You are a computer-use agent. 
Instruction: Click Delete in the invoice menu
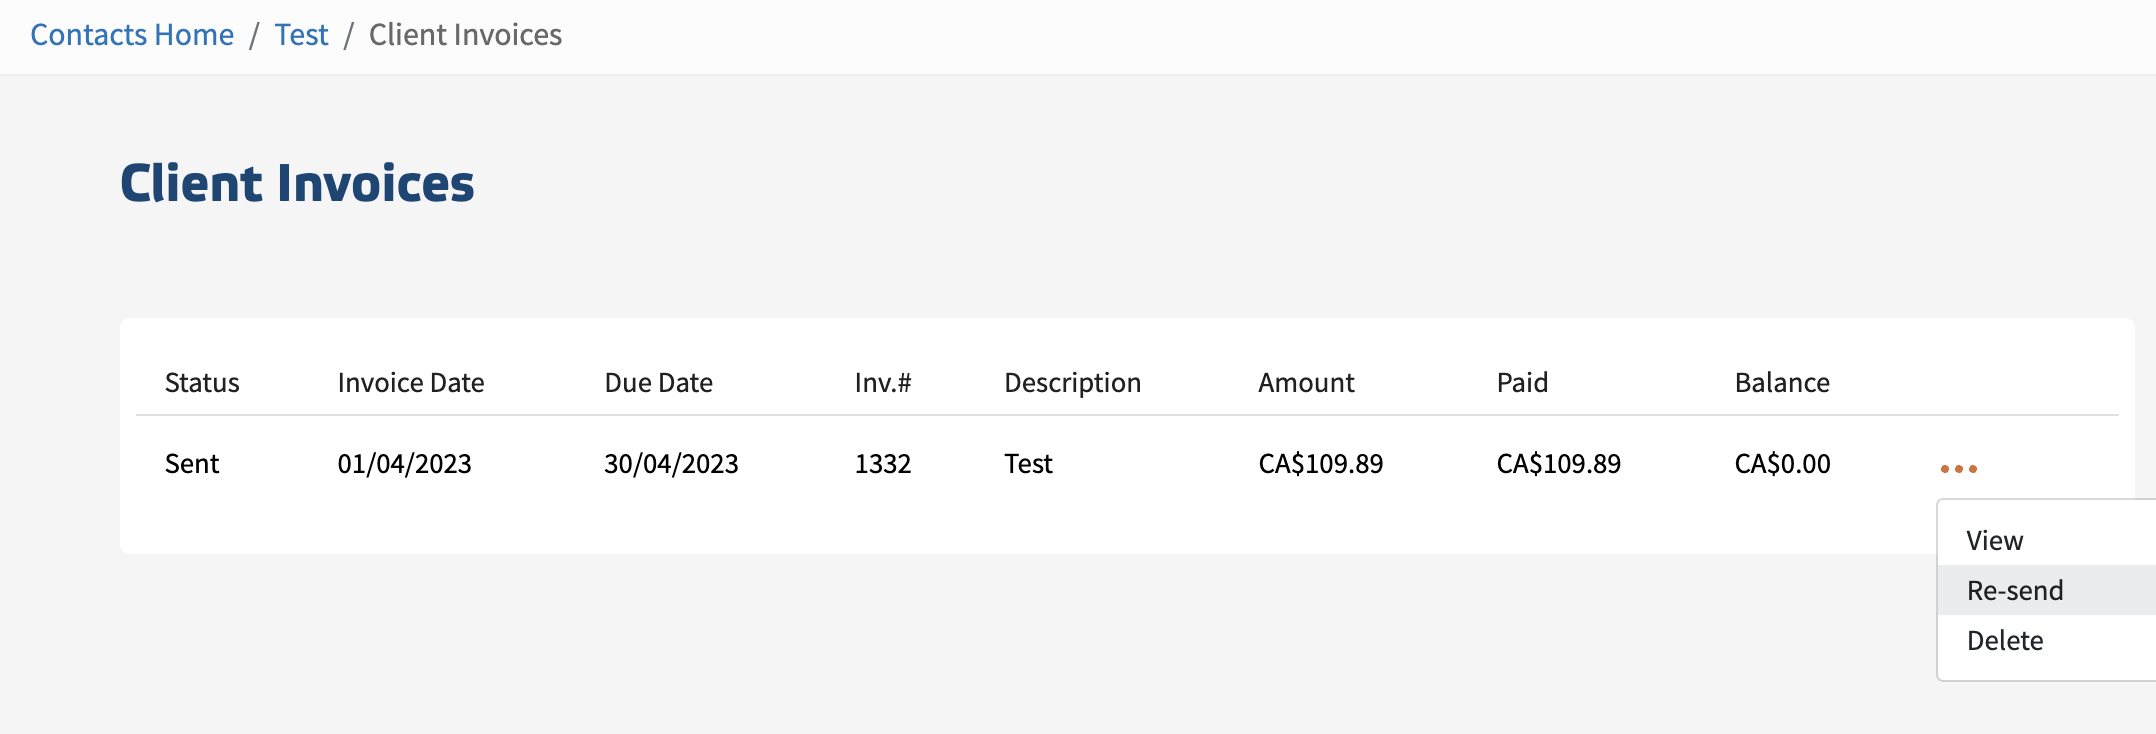(2004, 641)
